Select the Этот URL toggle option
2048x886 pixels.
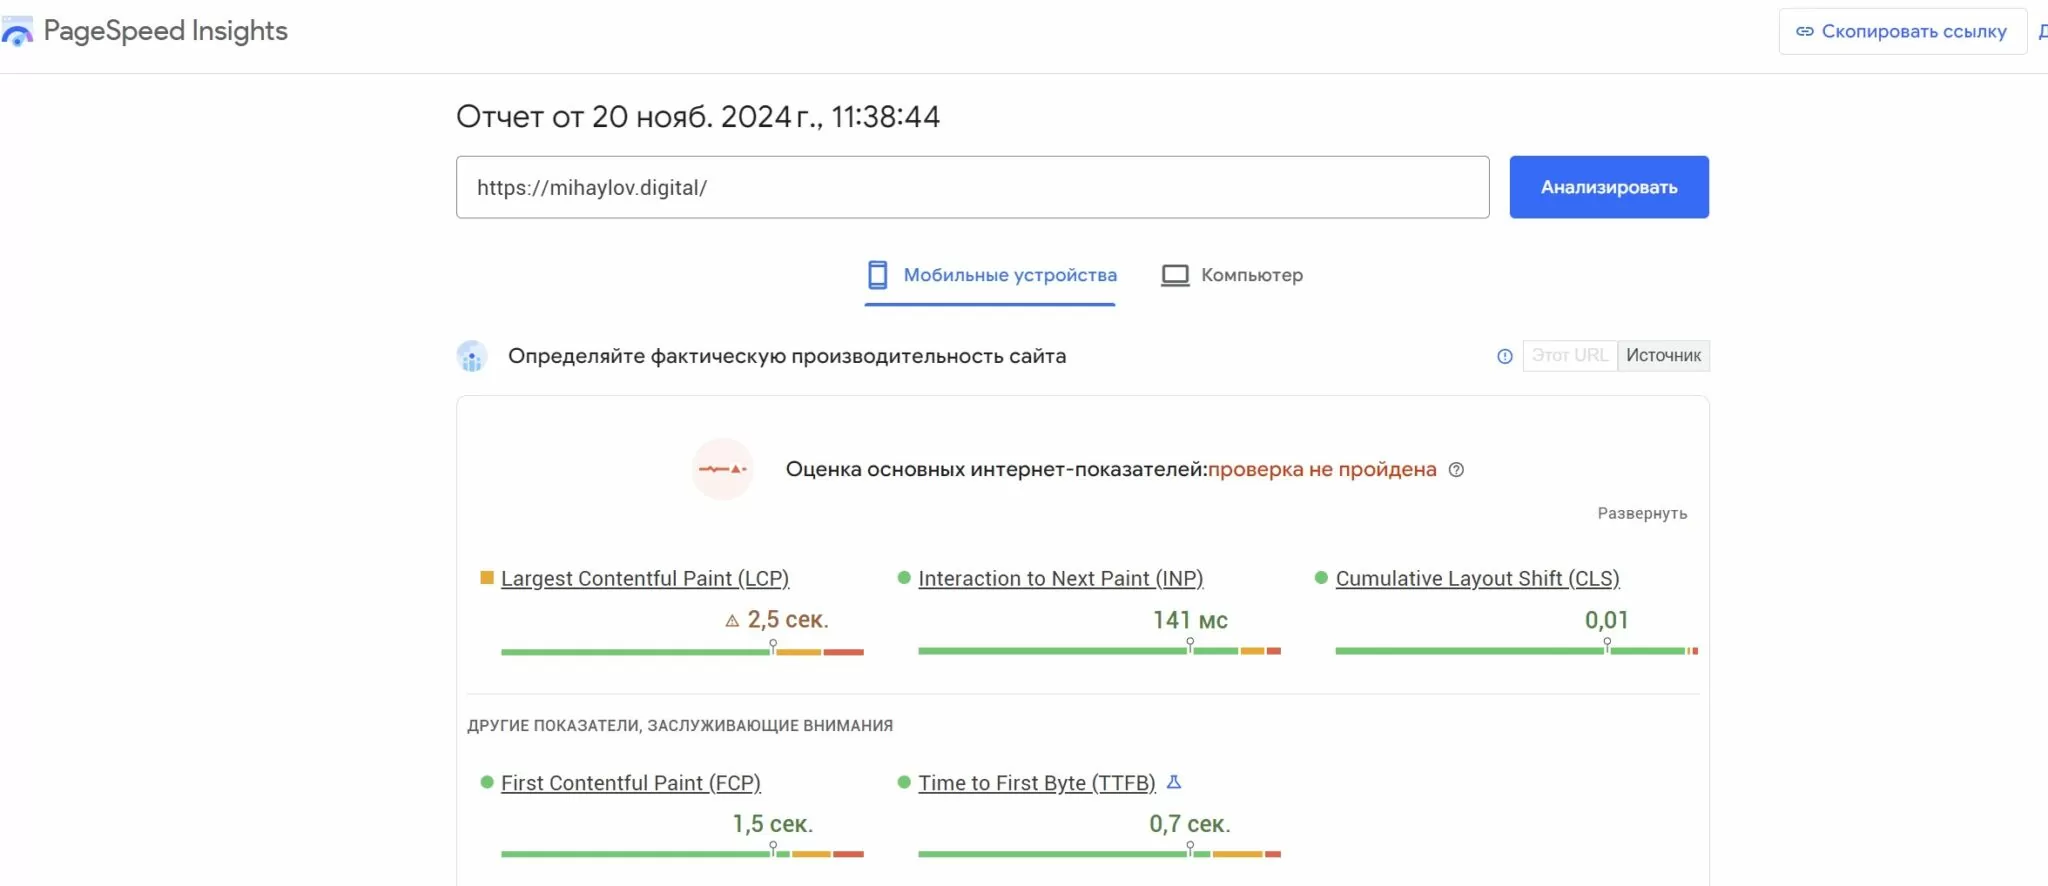pos(1569,355)
